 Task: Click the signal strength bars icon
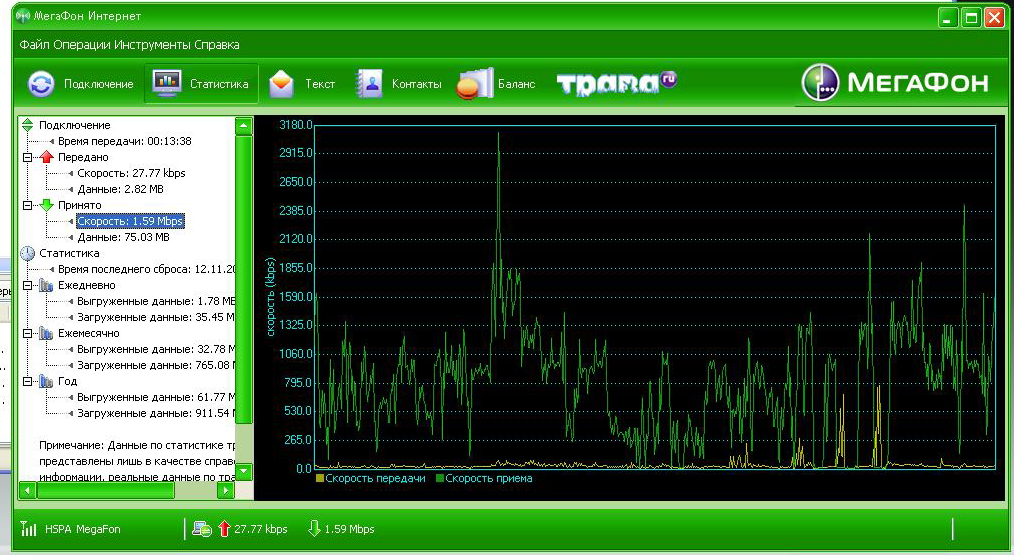[28, 528]
